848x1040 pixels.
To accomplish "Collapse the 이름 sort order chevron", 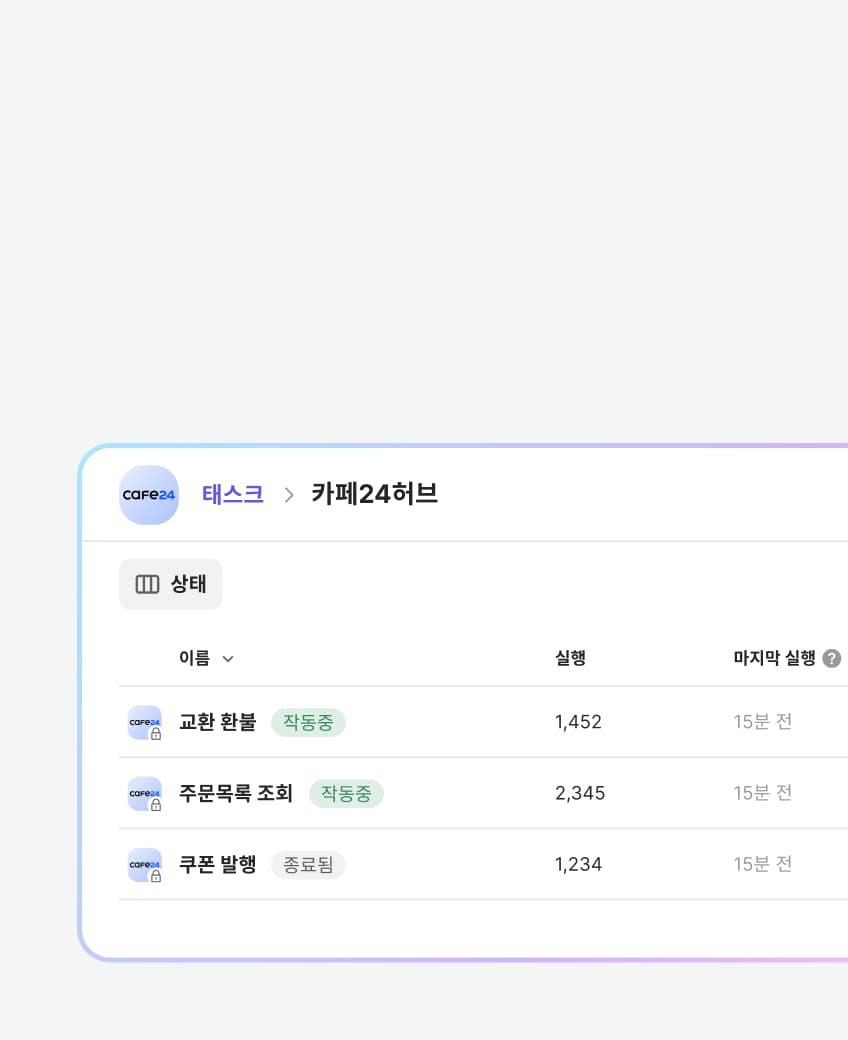I will (x=227, y=659).
